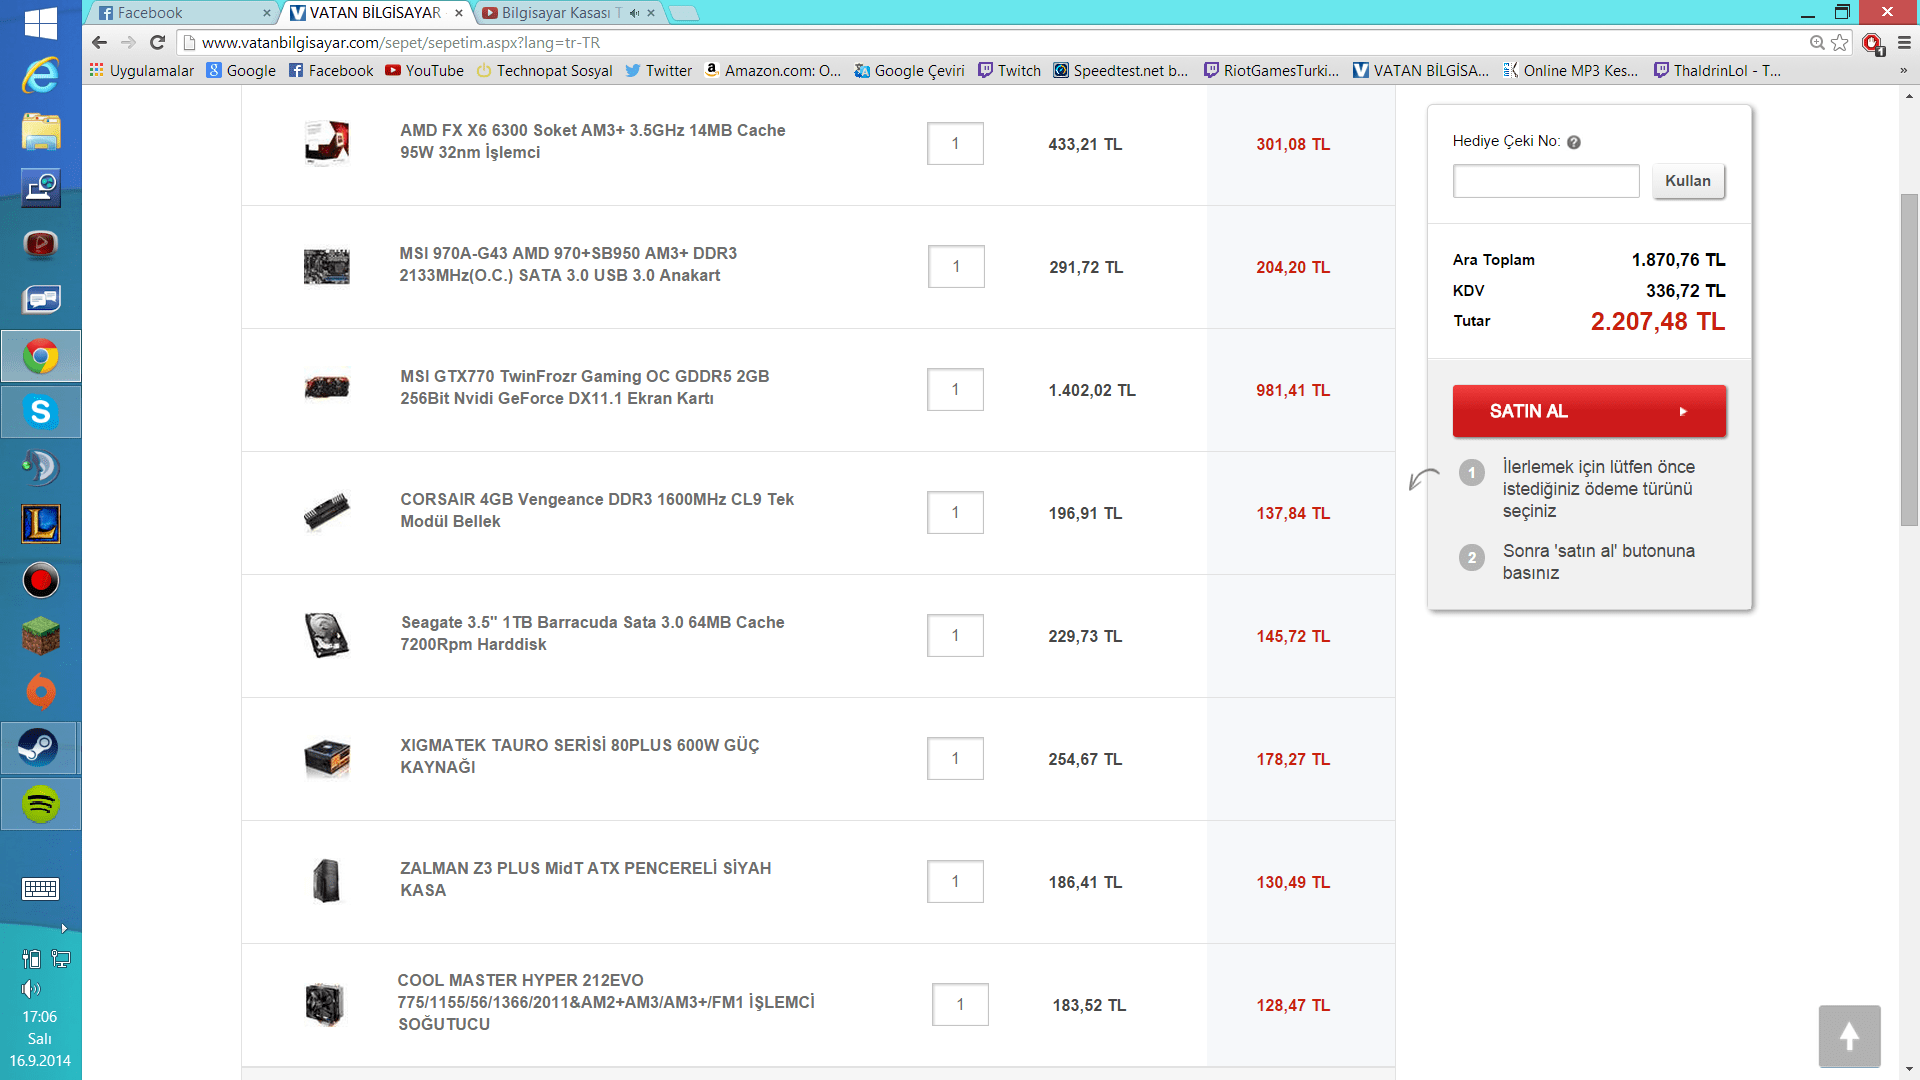Open Spotify from the taskbar

coord(40,804)
